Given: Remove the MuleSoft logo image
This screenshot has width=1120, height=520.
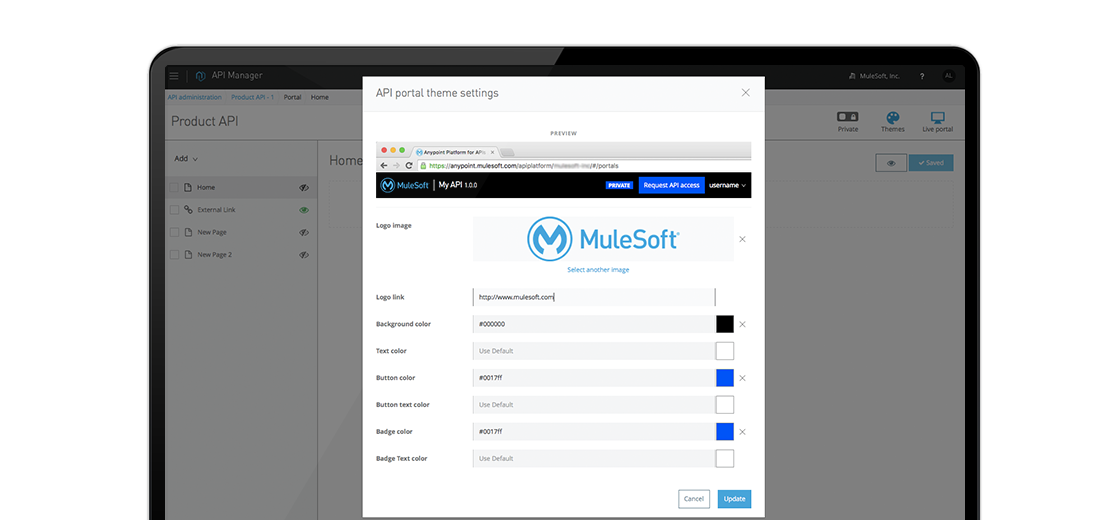Looking at the screenshot, I should click(742, 240).
